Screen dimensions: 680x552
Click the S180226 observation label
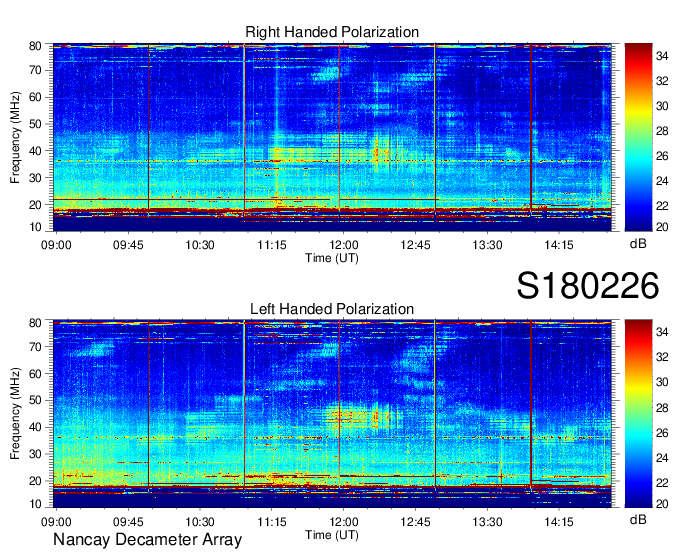[x=588, y=285]
